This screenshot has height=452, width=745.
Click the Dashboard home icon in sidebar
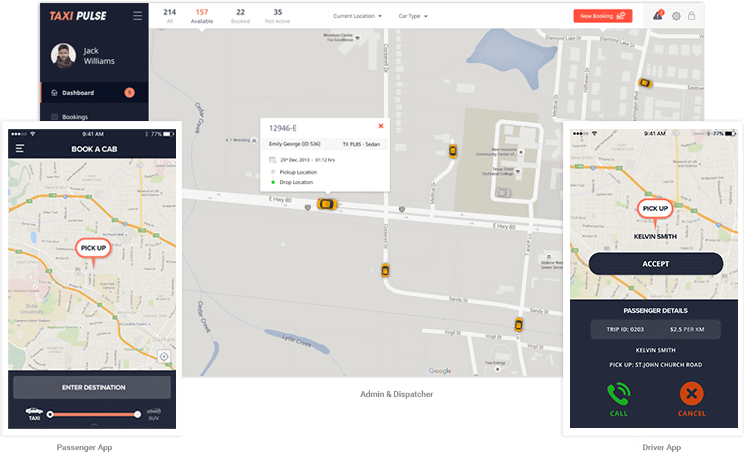54,93
